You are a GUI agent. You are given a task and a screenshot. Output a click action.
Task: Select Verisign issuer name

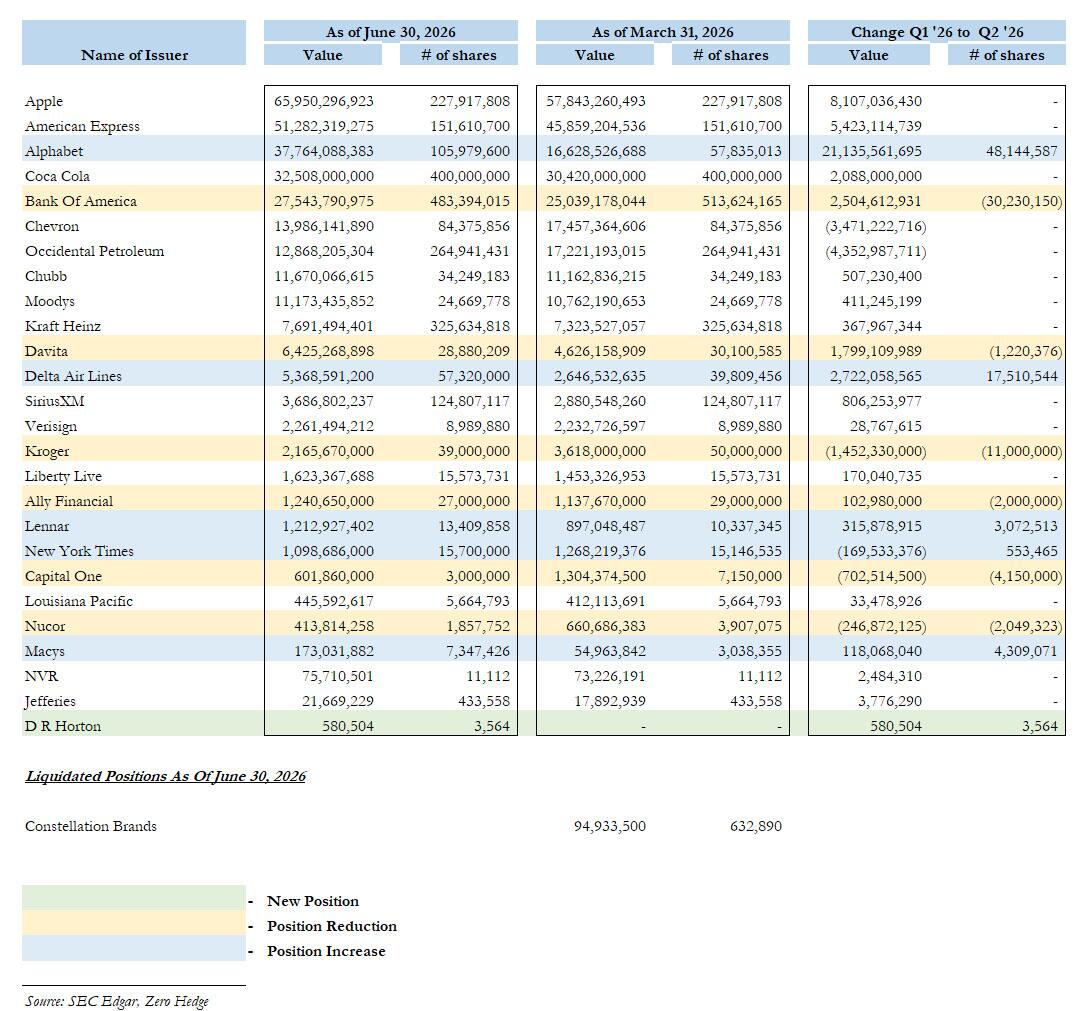pos(51,427)
